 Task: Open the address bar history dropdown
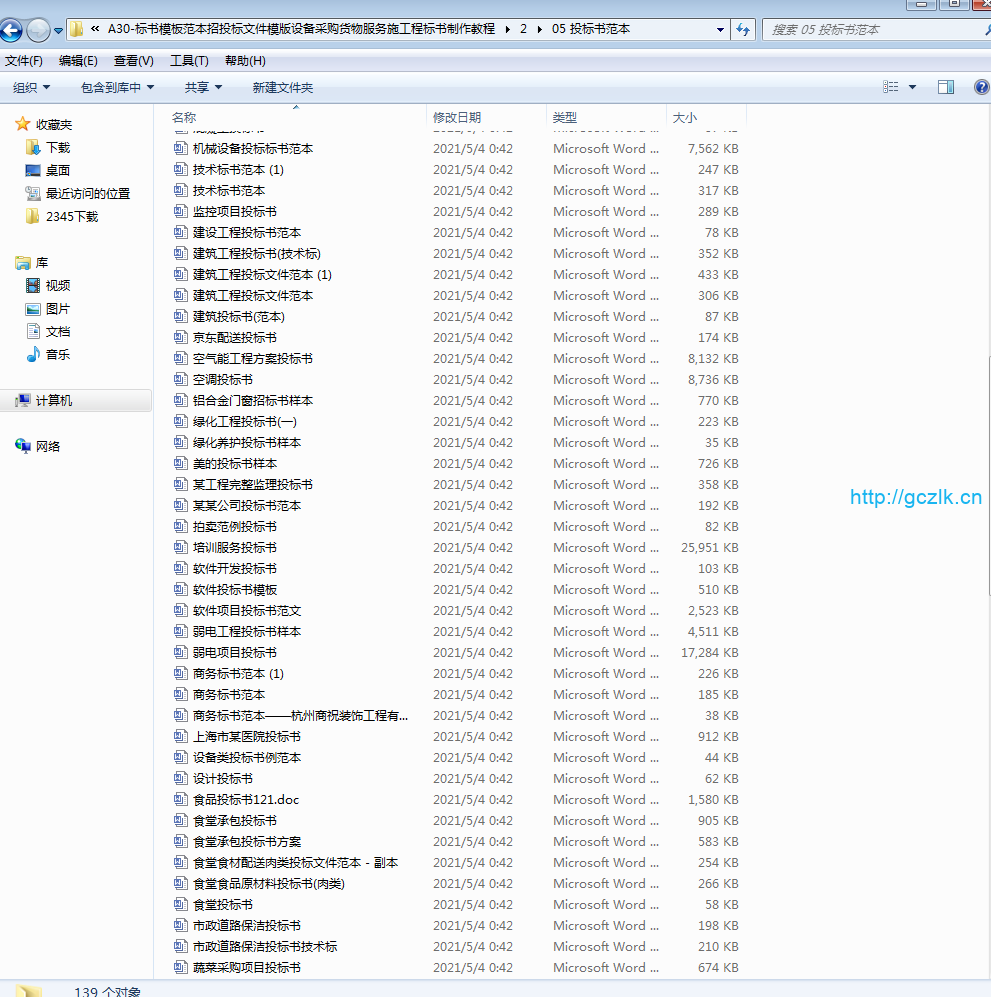(x=720, y=30)
